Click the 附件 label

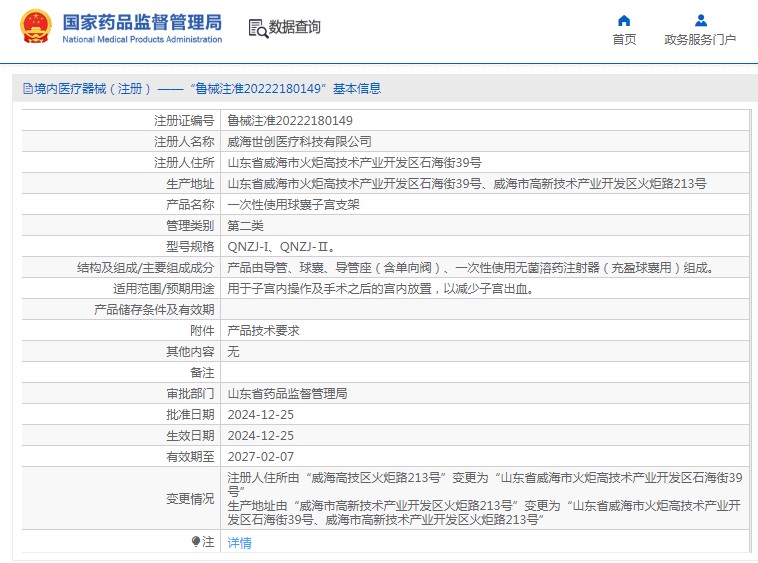pos(202,331)
